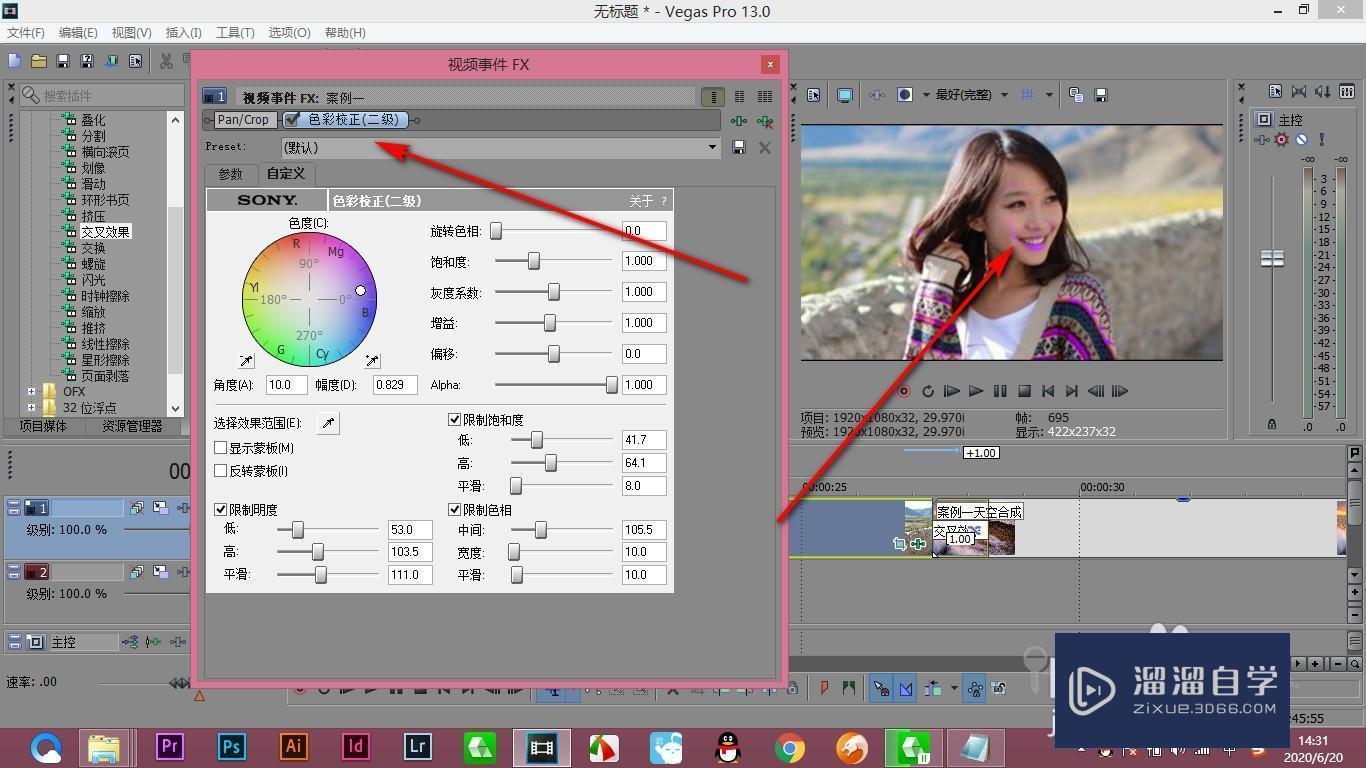The image size is (1366, 768).
Task: Open Lightroom from the taskbar
Action: pos(417,746)
